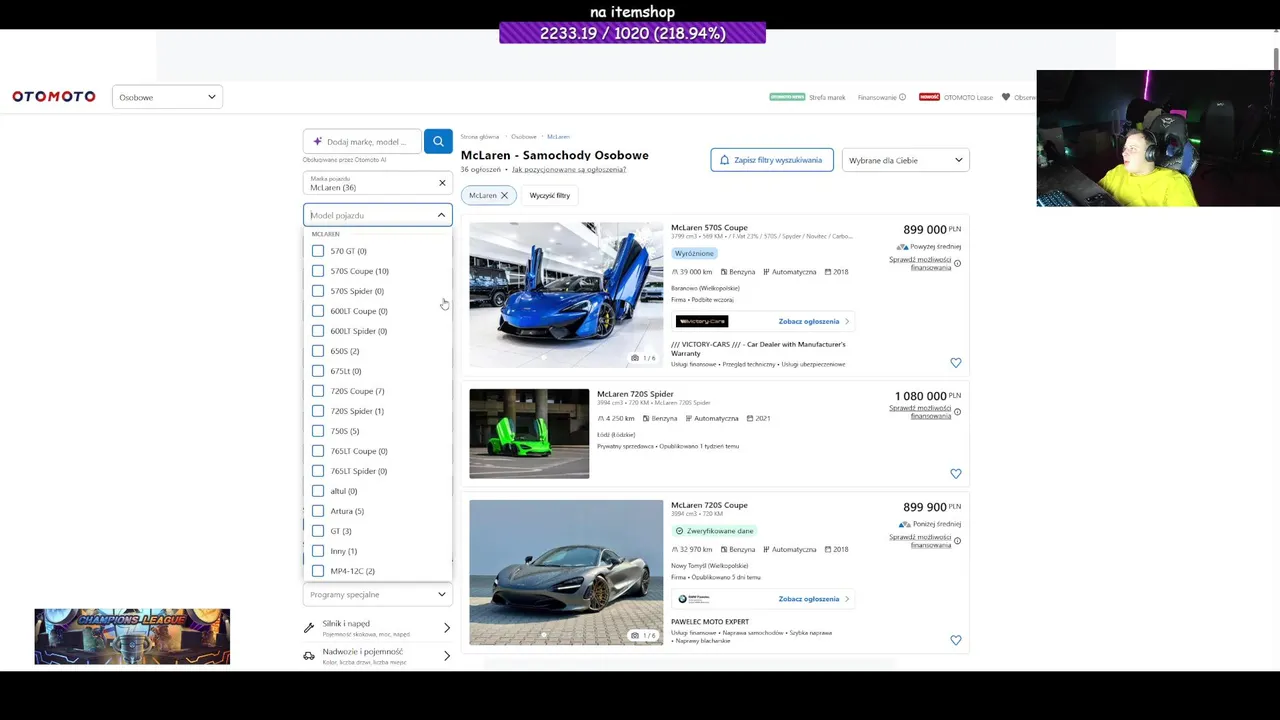
Task: Click the photo counter on the grey 720S image
Action: [x=643, y=636]
